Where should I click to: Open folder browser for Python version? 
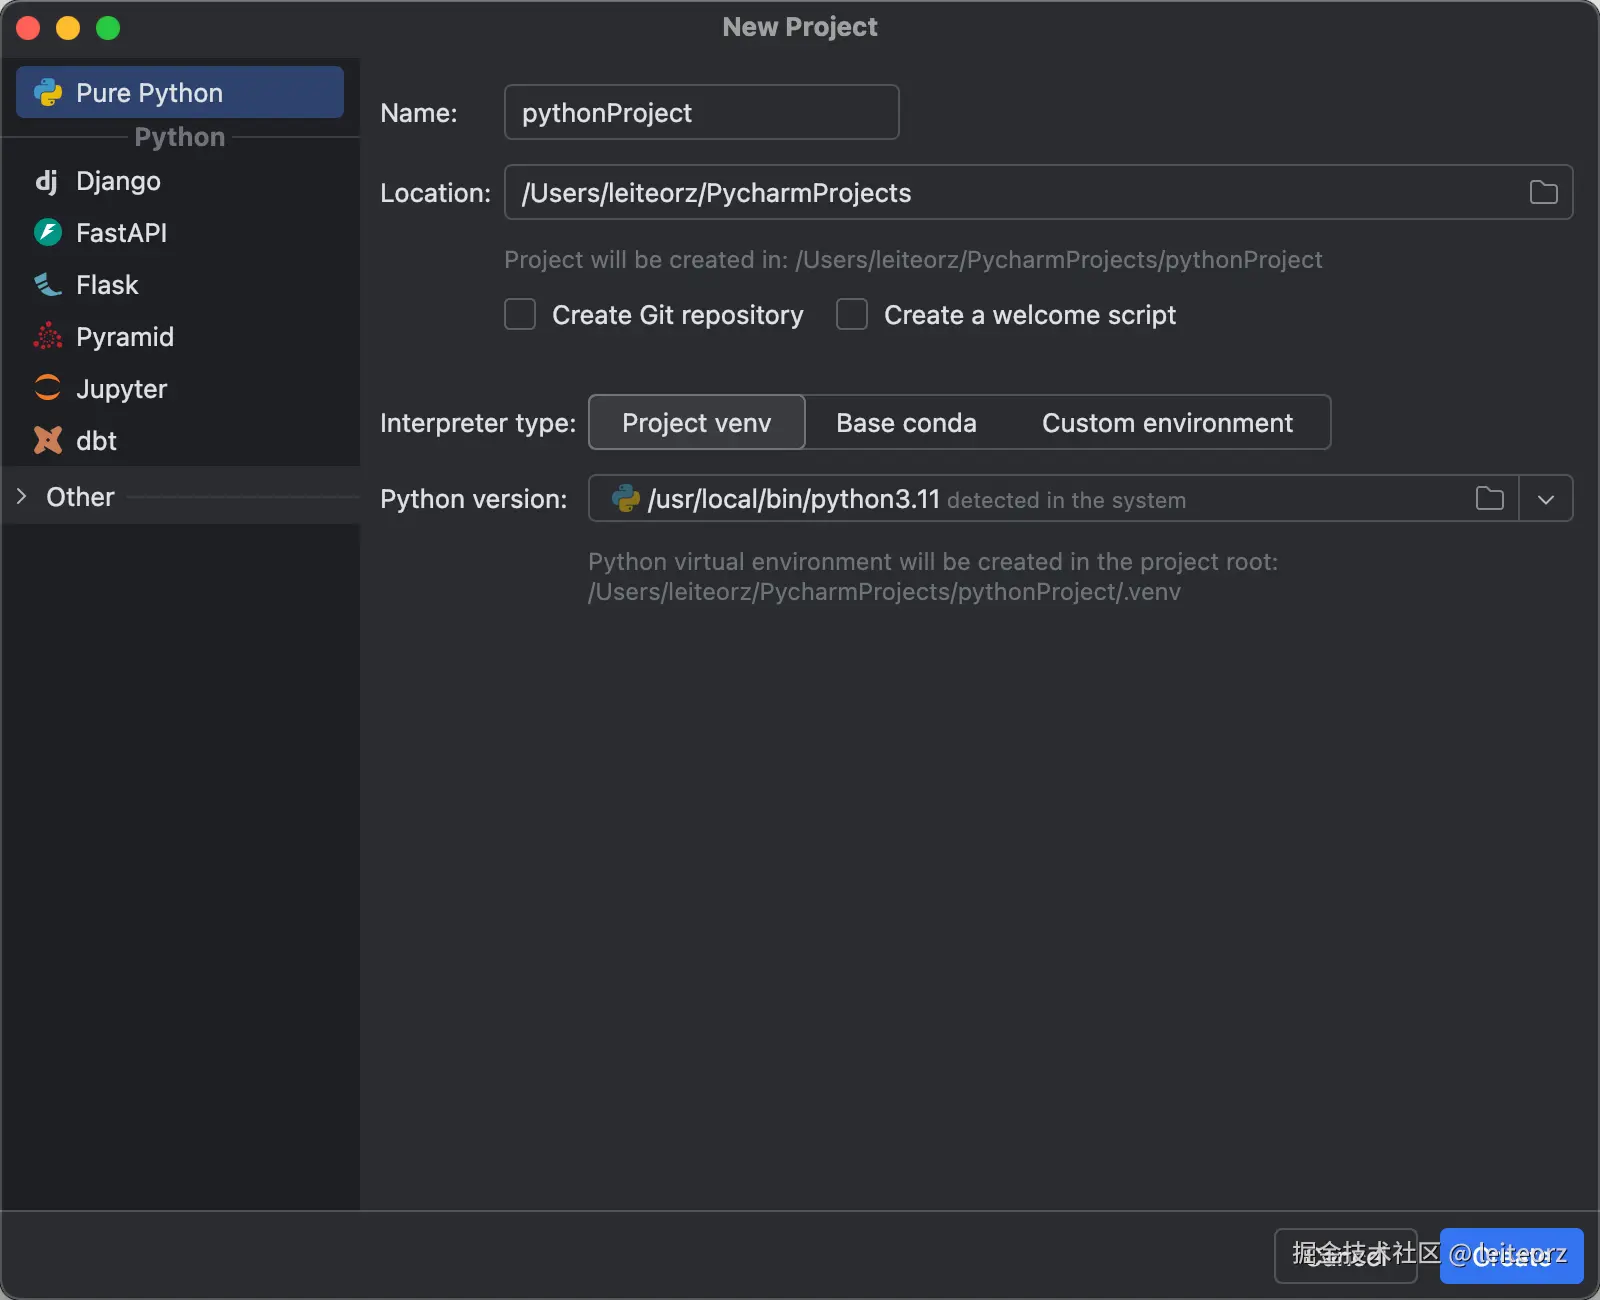tap(1489, 498)
